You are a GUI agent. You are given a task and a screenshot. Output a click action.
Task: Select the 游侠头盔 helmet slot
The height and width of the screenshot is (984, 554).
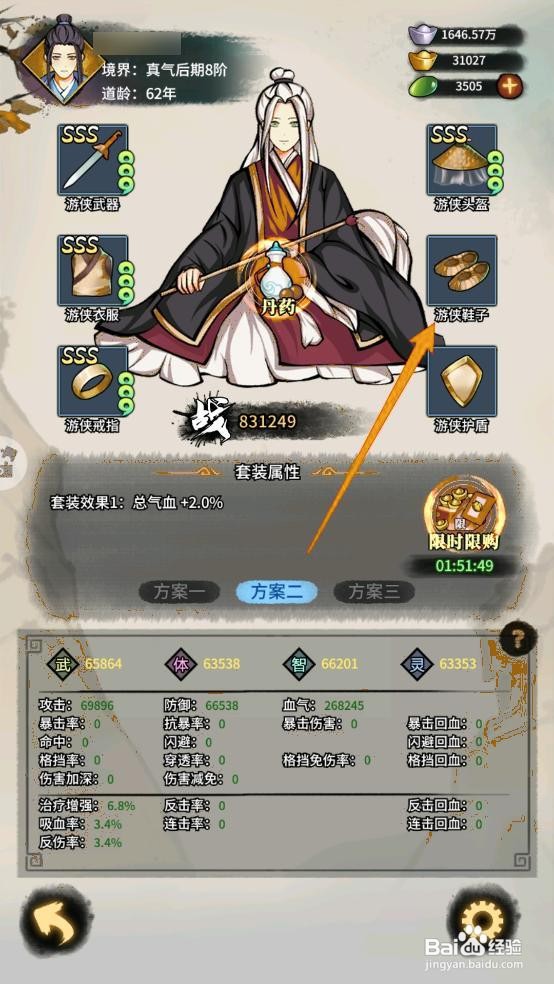coord(462,160)
